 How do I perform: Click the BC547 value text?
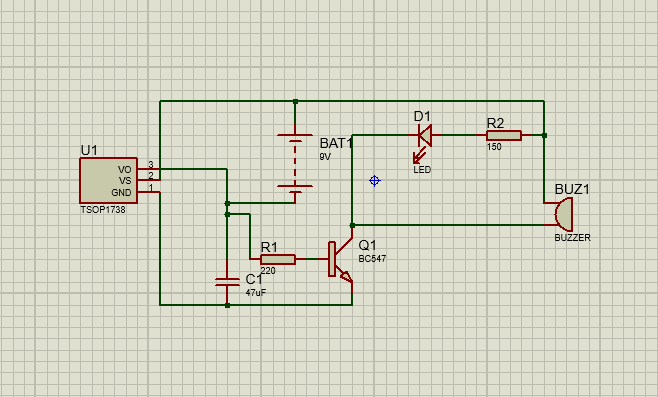click(x=372, y=259)
